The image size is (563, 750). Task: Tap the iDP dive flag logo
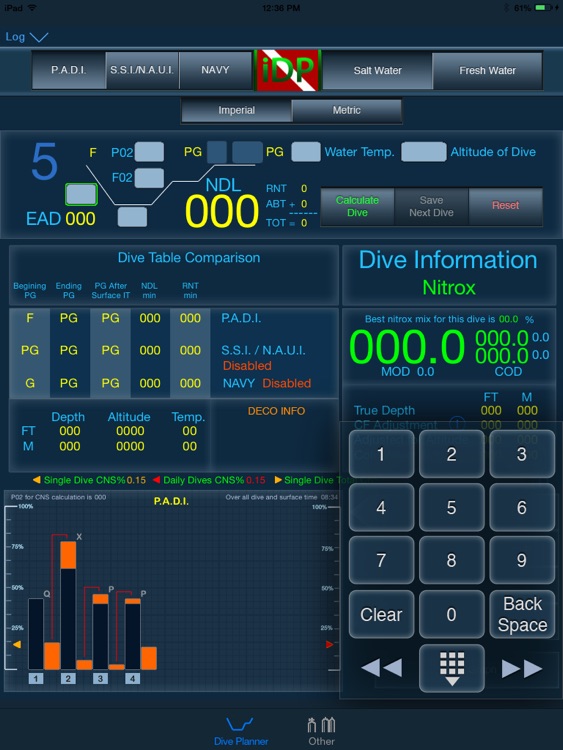click(x=287, y=70)
